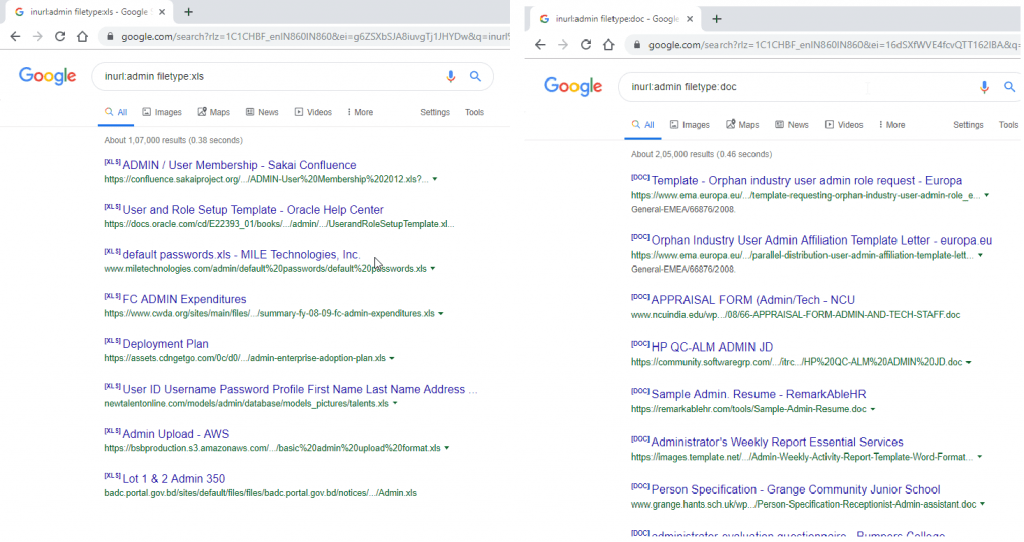The image size is (1024, 542).
Task: Open new tab in right doc window
Action: 716,19
